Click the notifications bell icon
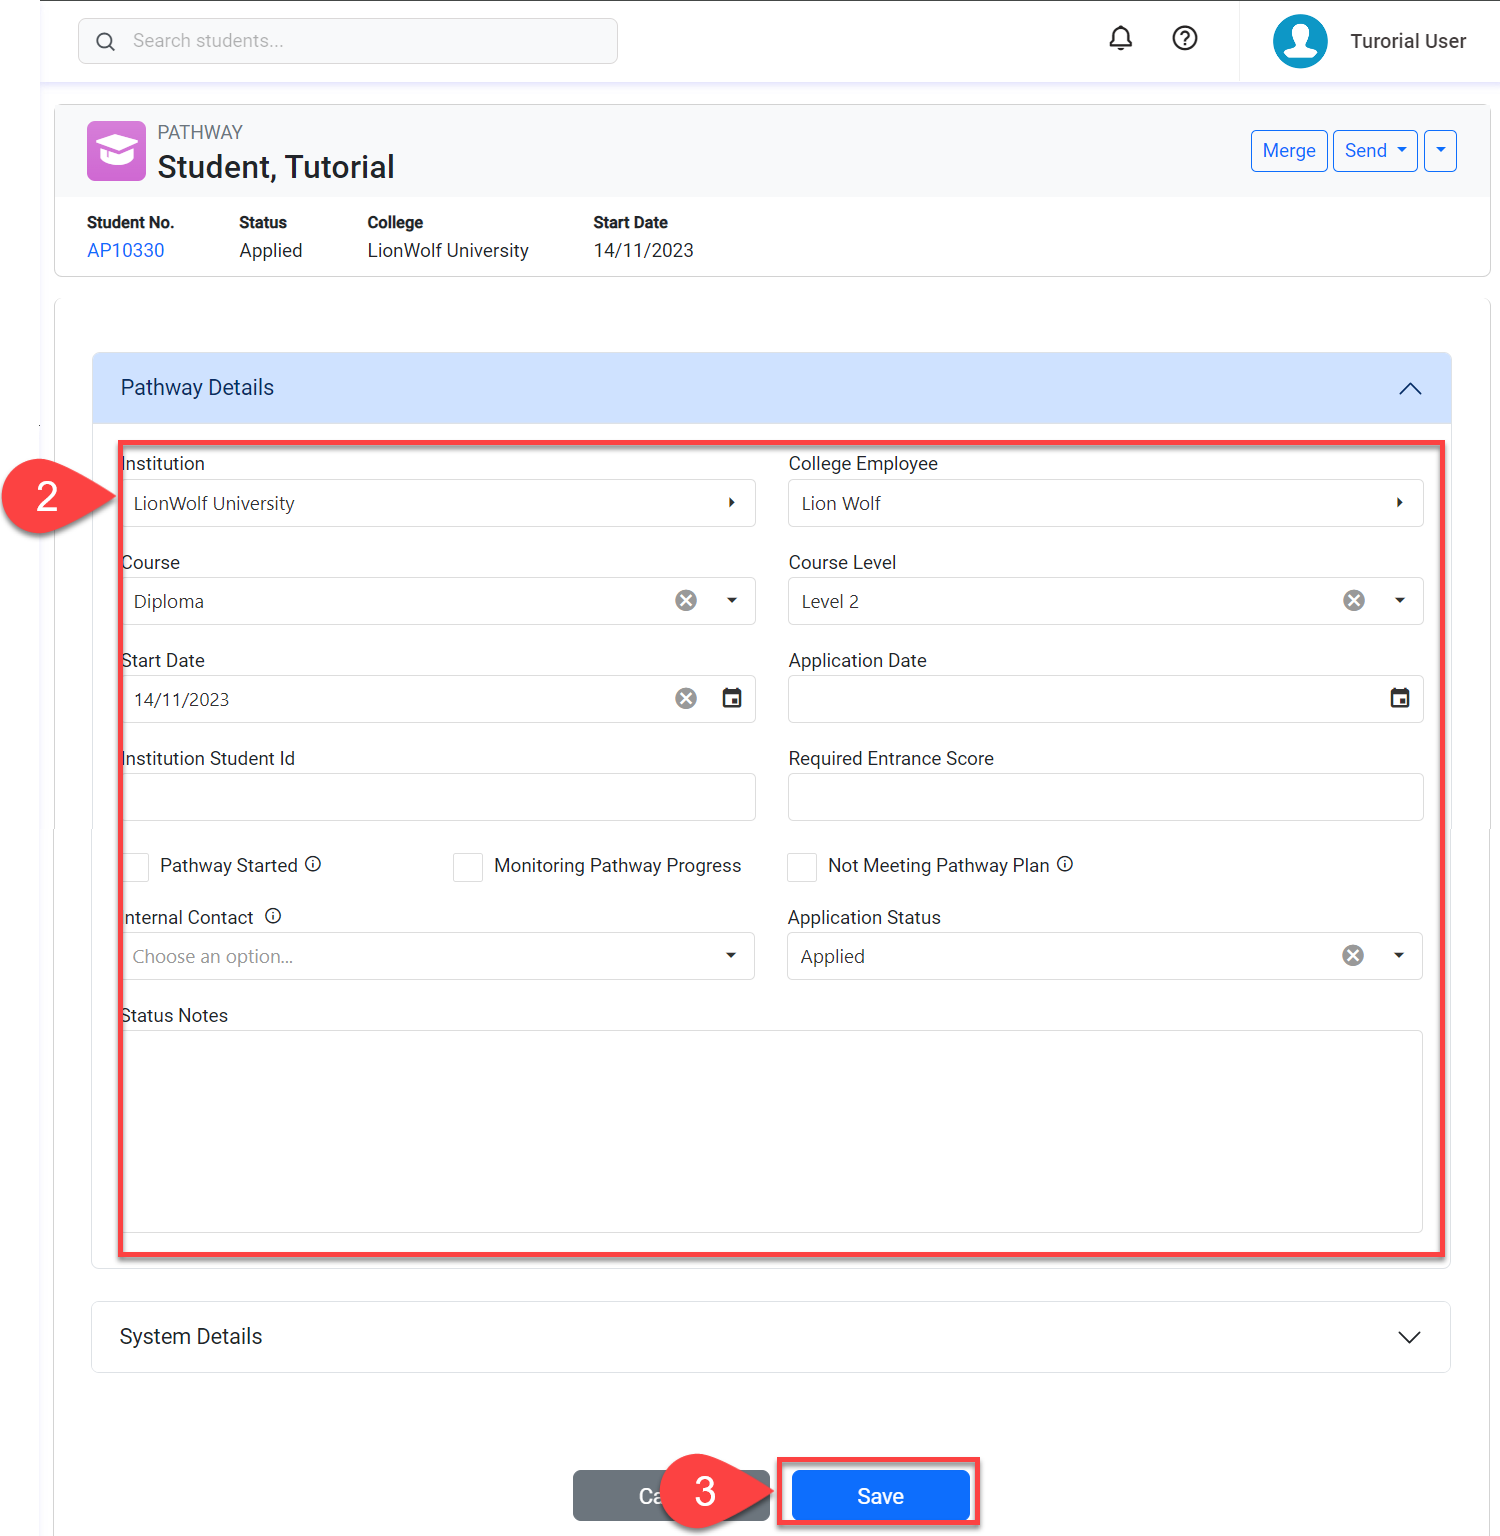This screenshot has width=1500, height=1536. click(x=1120, y=39)
